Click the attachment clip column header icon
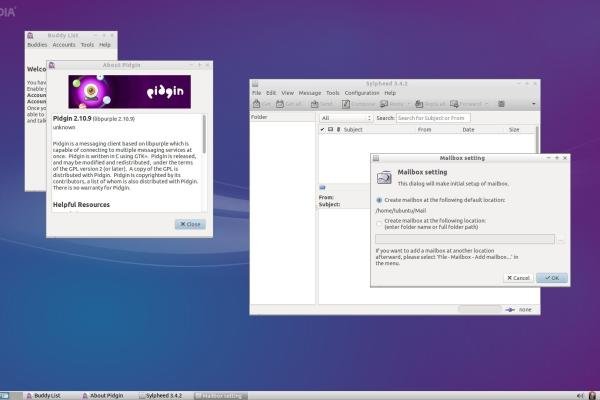The width and height of the screenshot is (600, 400). pos(338,130)
